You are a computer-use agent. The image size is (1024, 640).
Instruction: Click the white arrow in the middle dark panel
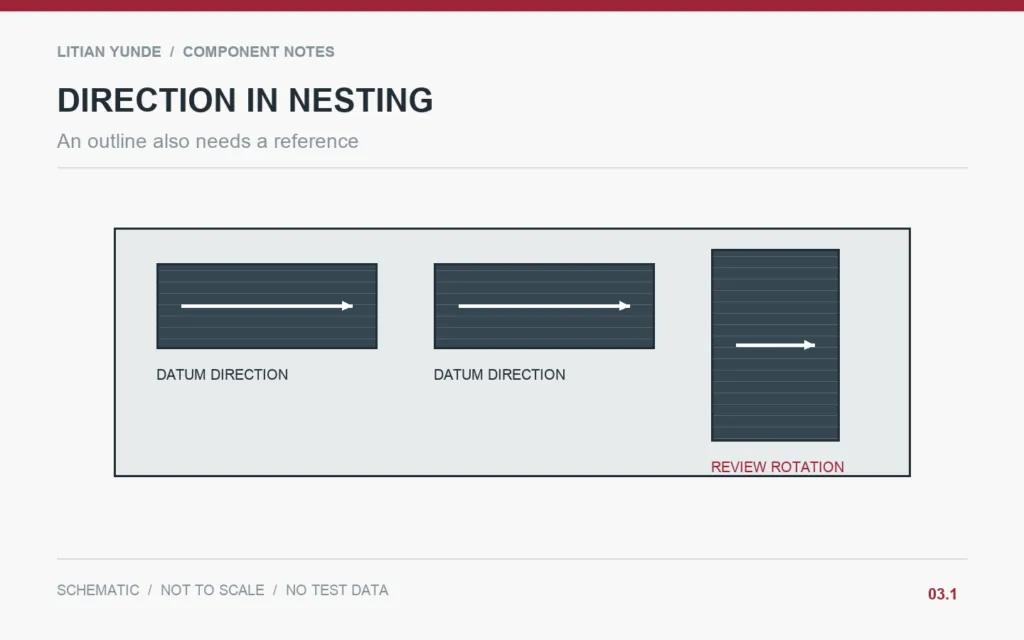click(x=545, y=306)
